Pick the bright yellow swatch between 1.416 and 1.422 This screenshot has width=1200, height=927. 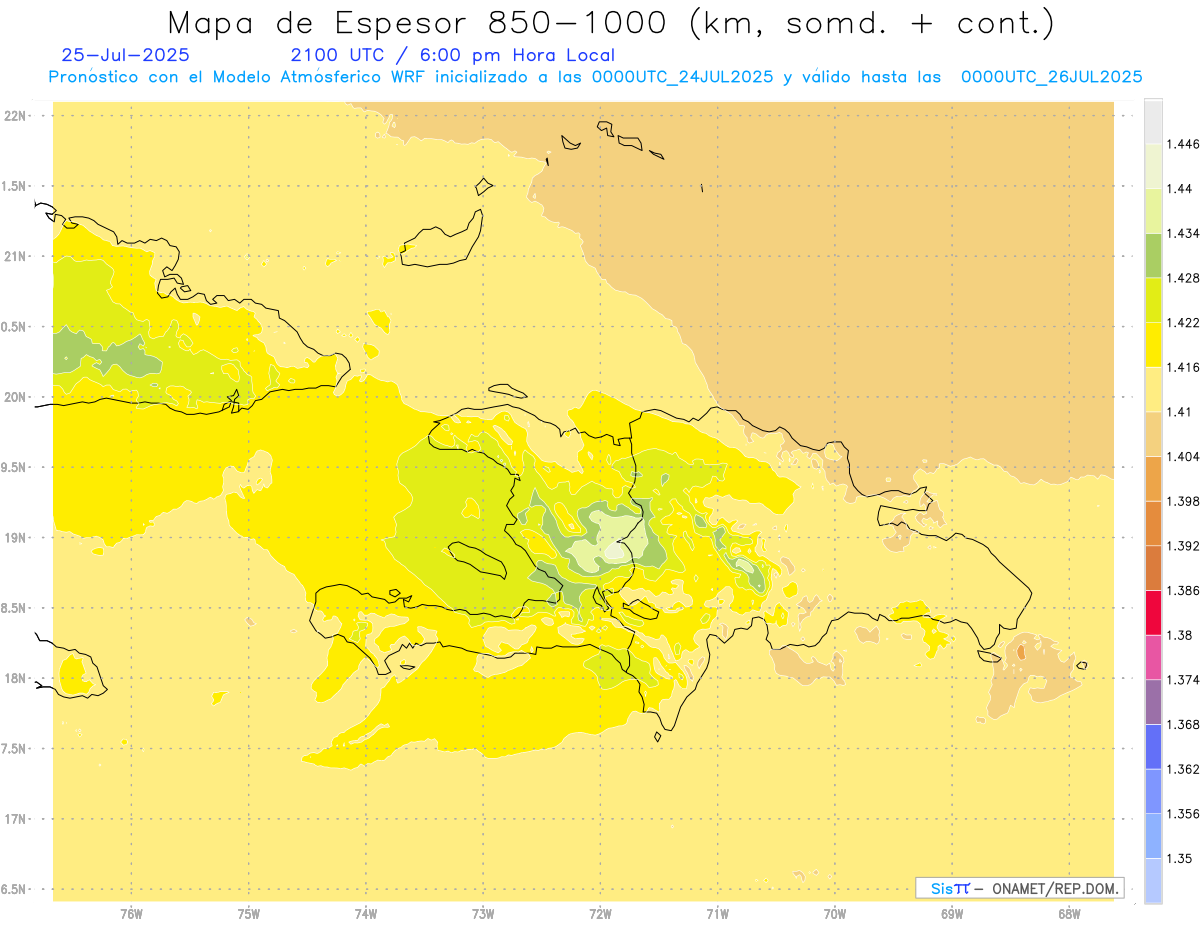(1153, 344)
